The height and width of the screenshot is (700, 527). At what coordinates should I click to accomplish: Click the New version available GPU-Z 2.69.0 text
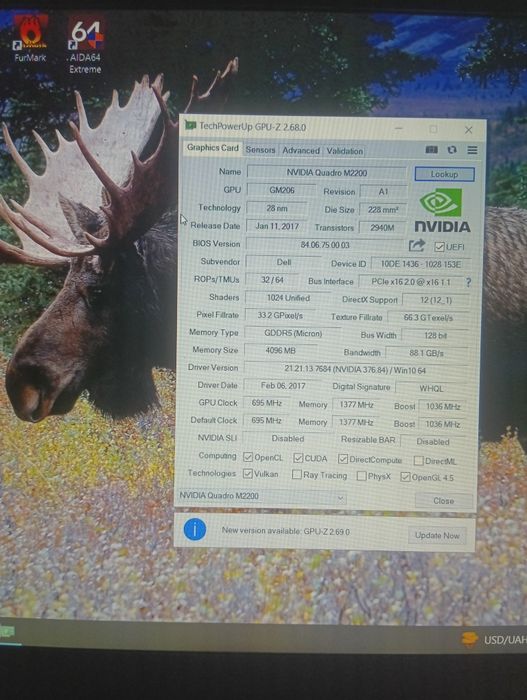click(286, 531)
